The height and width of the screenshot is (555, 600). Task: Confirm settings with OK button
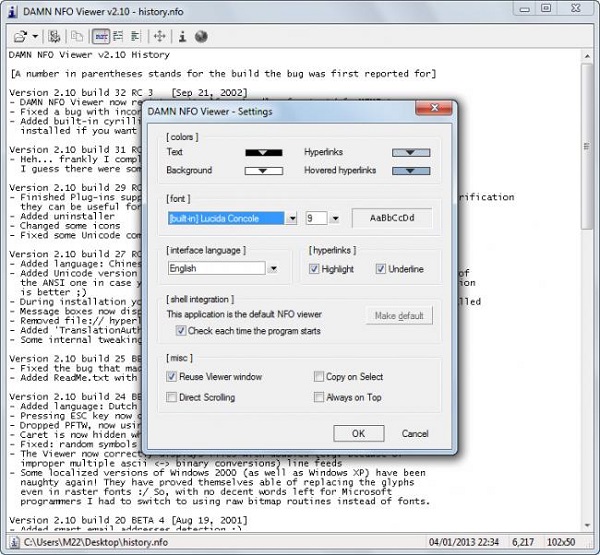click(359, 433)
